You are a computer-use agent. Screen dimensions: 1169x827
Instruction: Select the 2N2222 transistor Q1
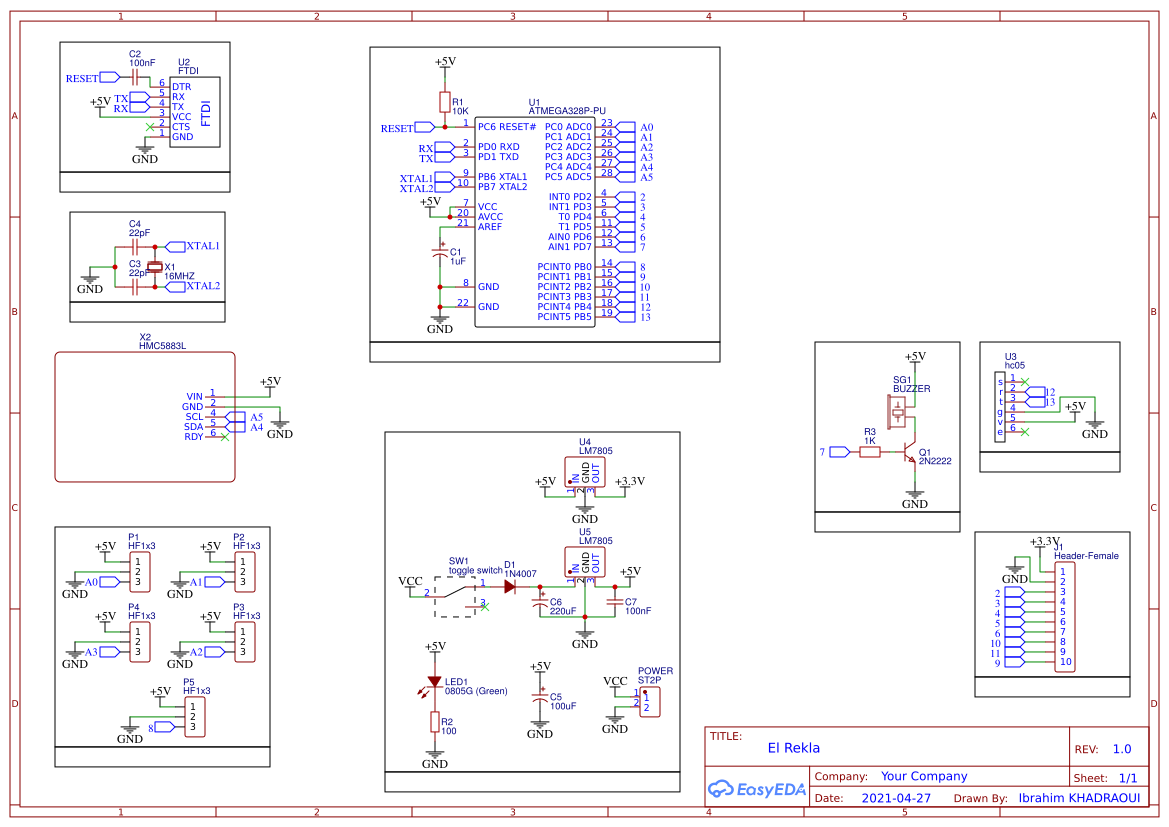pos(910,452)
